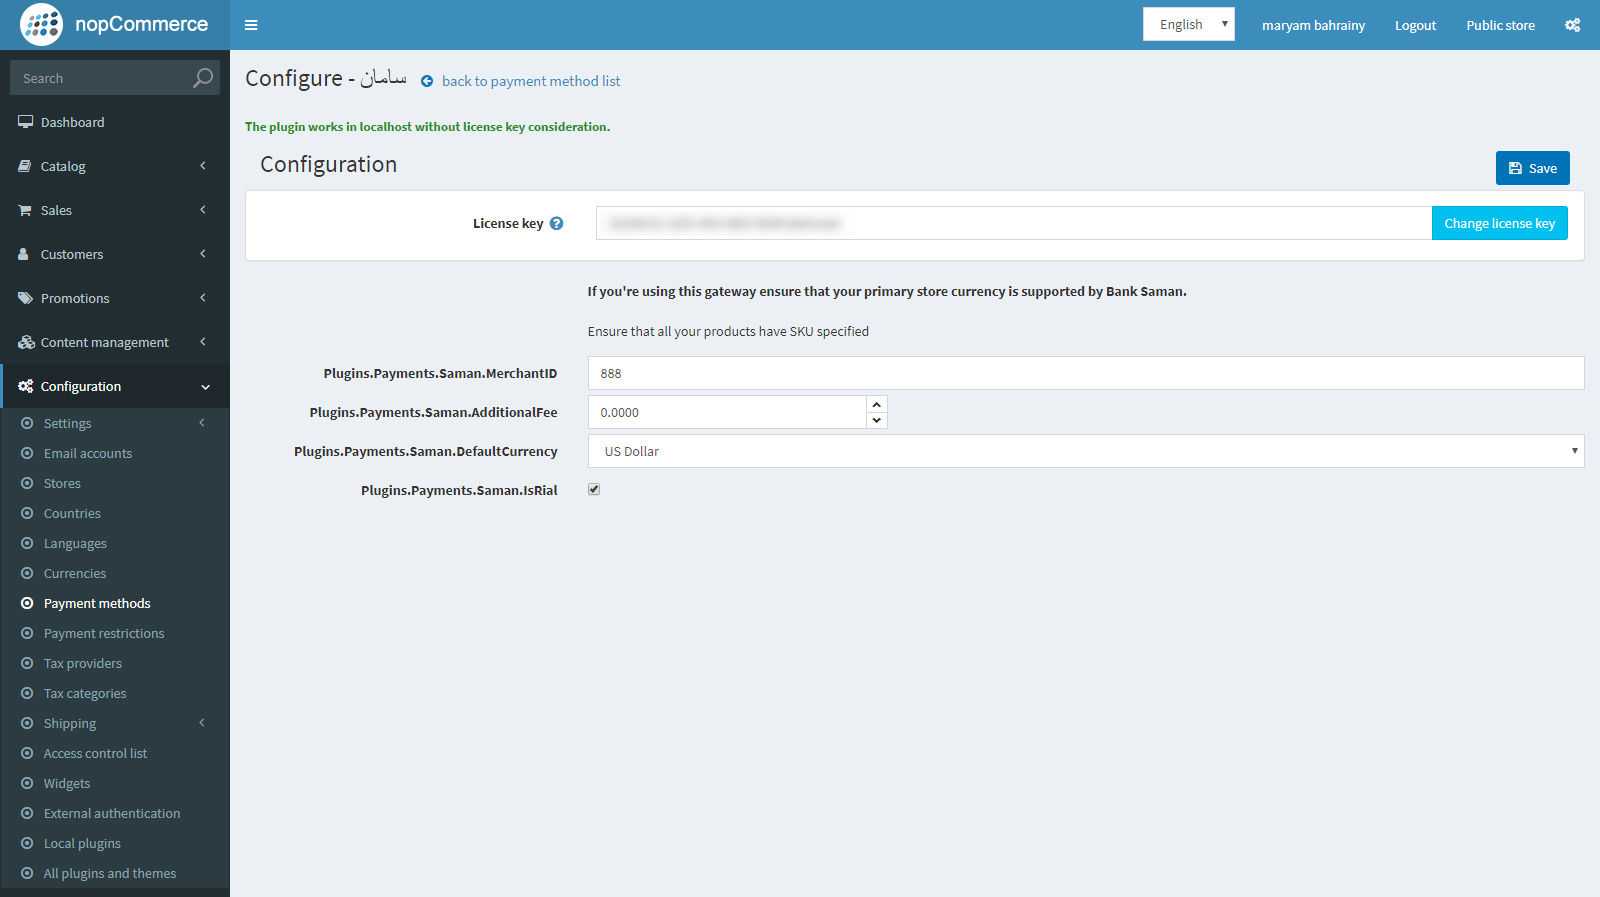Click the Content management cubes icon
The height and width of the screenshot is (897, 1600).
pos(26,342)
